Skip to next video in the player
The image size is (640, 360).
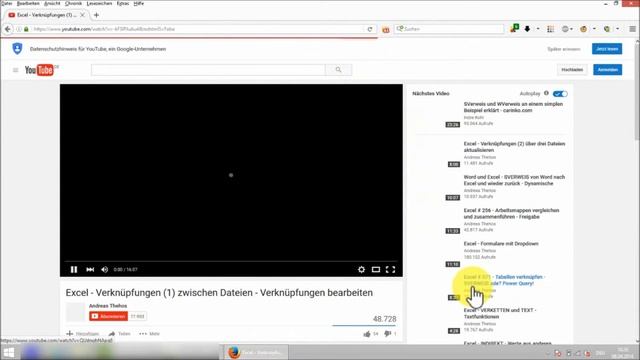click(x=90, y=269)
